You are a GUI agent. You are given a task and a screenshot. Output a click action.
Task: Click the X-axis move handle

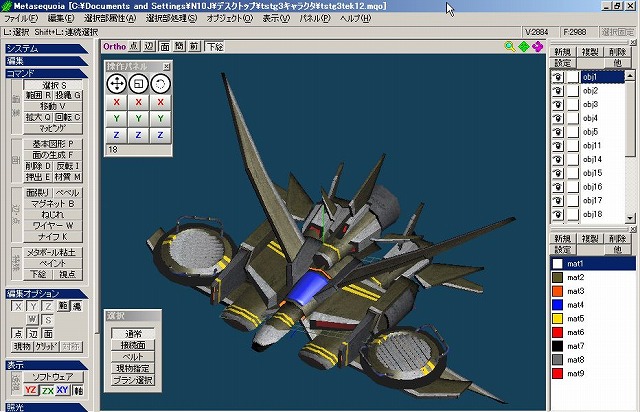click(x=116, y=102)
